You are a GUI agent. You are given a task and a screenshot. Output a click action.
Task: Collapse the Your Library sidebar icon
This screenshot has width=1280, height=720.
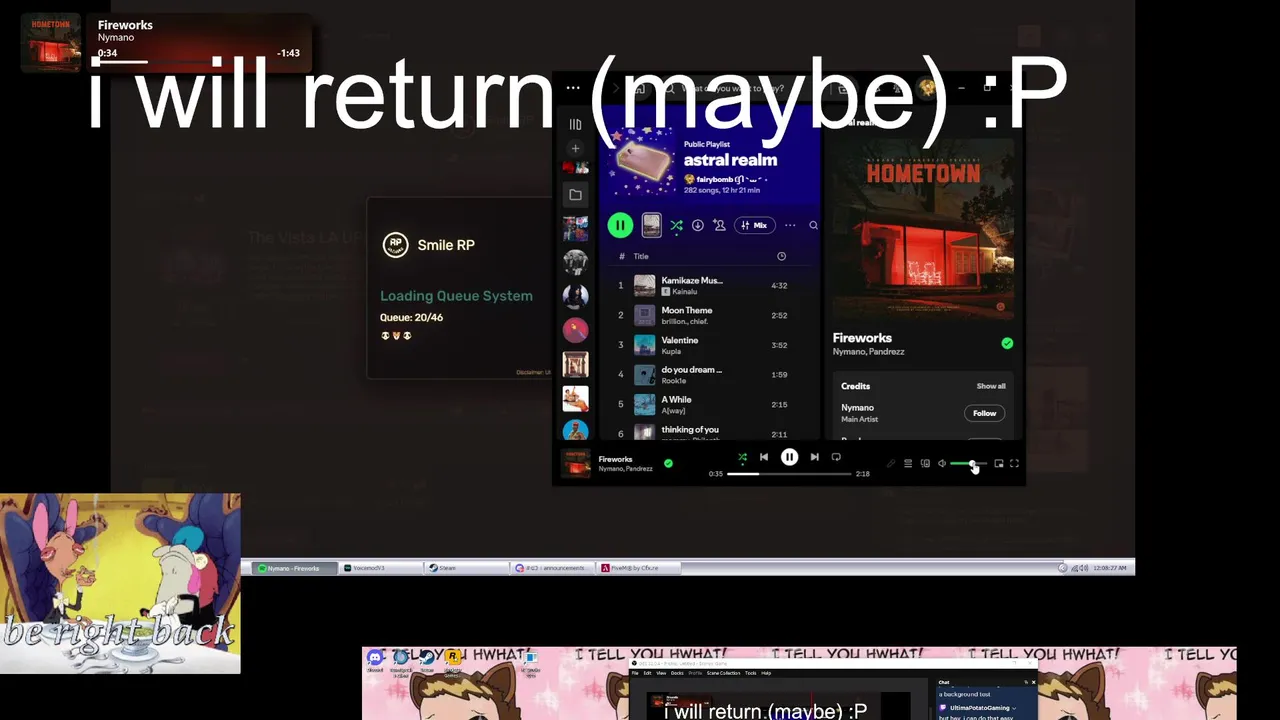[x=575, y=125]
